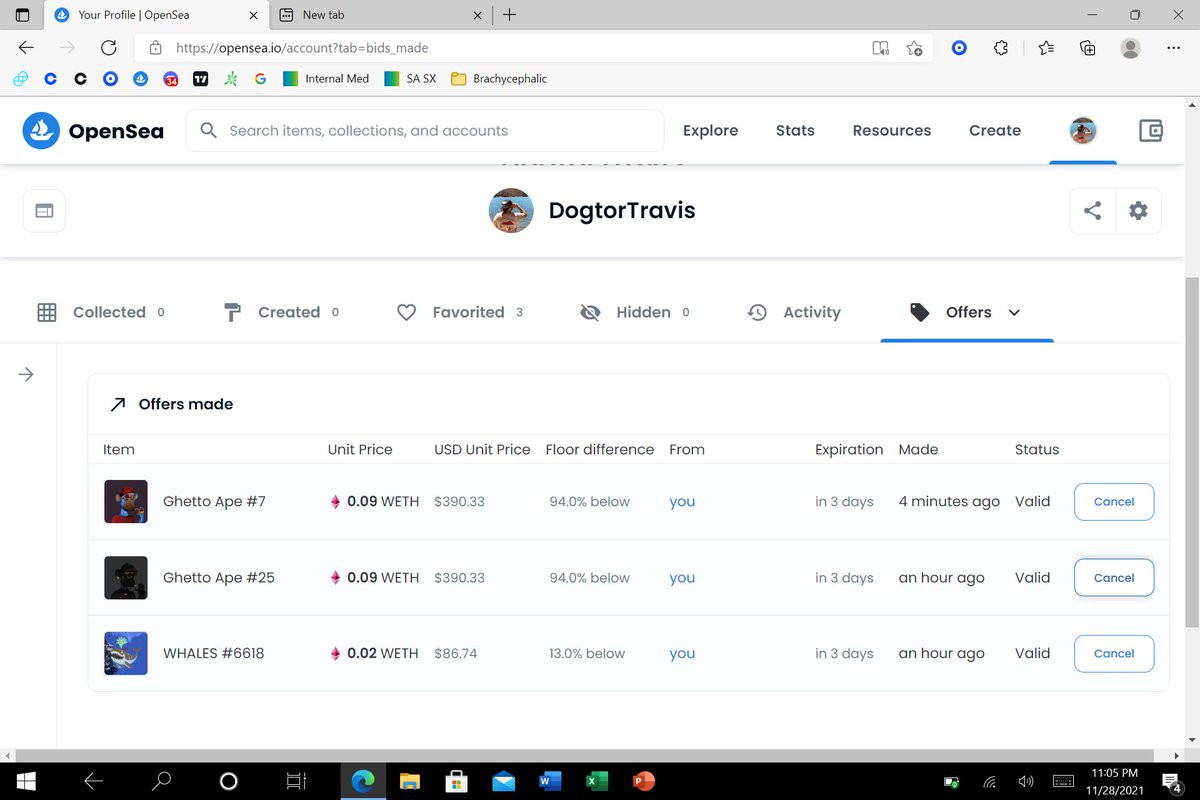Image resolution: width=1200 pixels, height=800 pixels.
Task: Open the Google bookmark icon
Action: click(260, 78)
